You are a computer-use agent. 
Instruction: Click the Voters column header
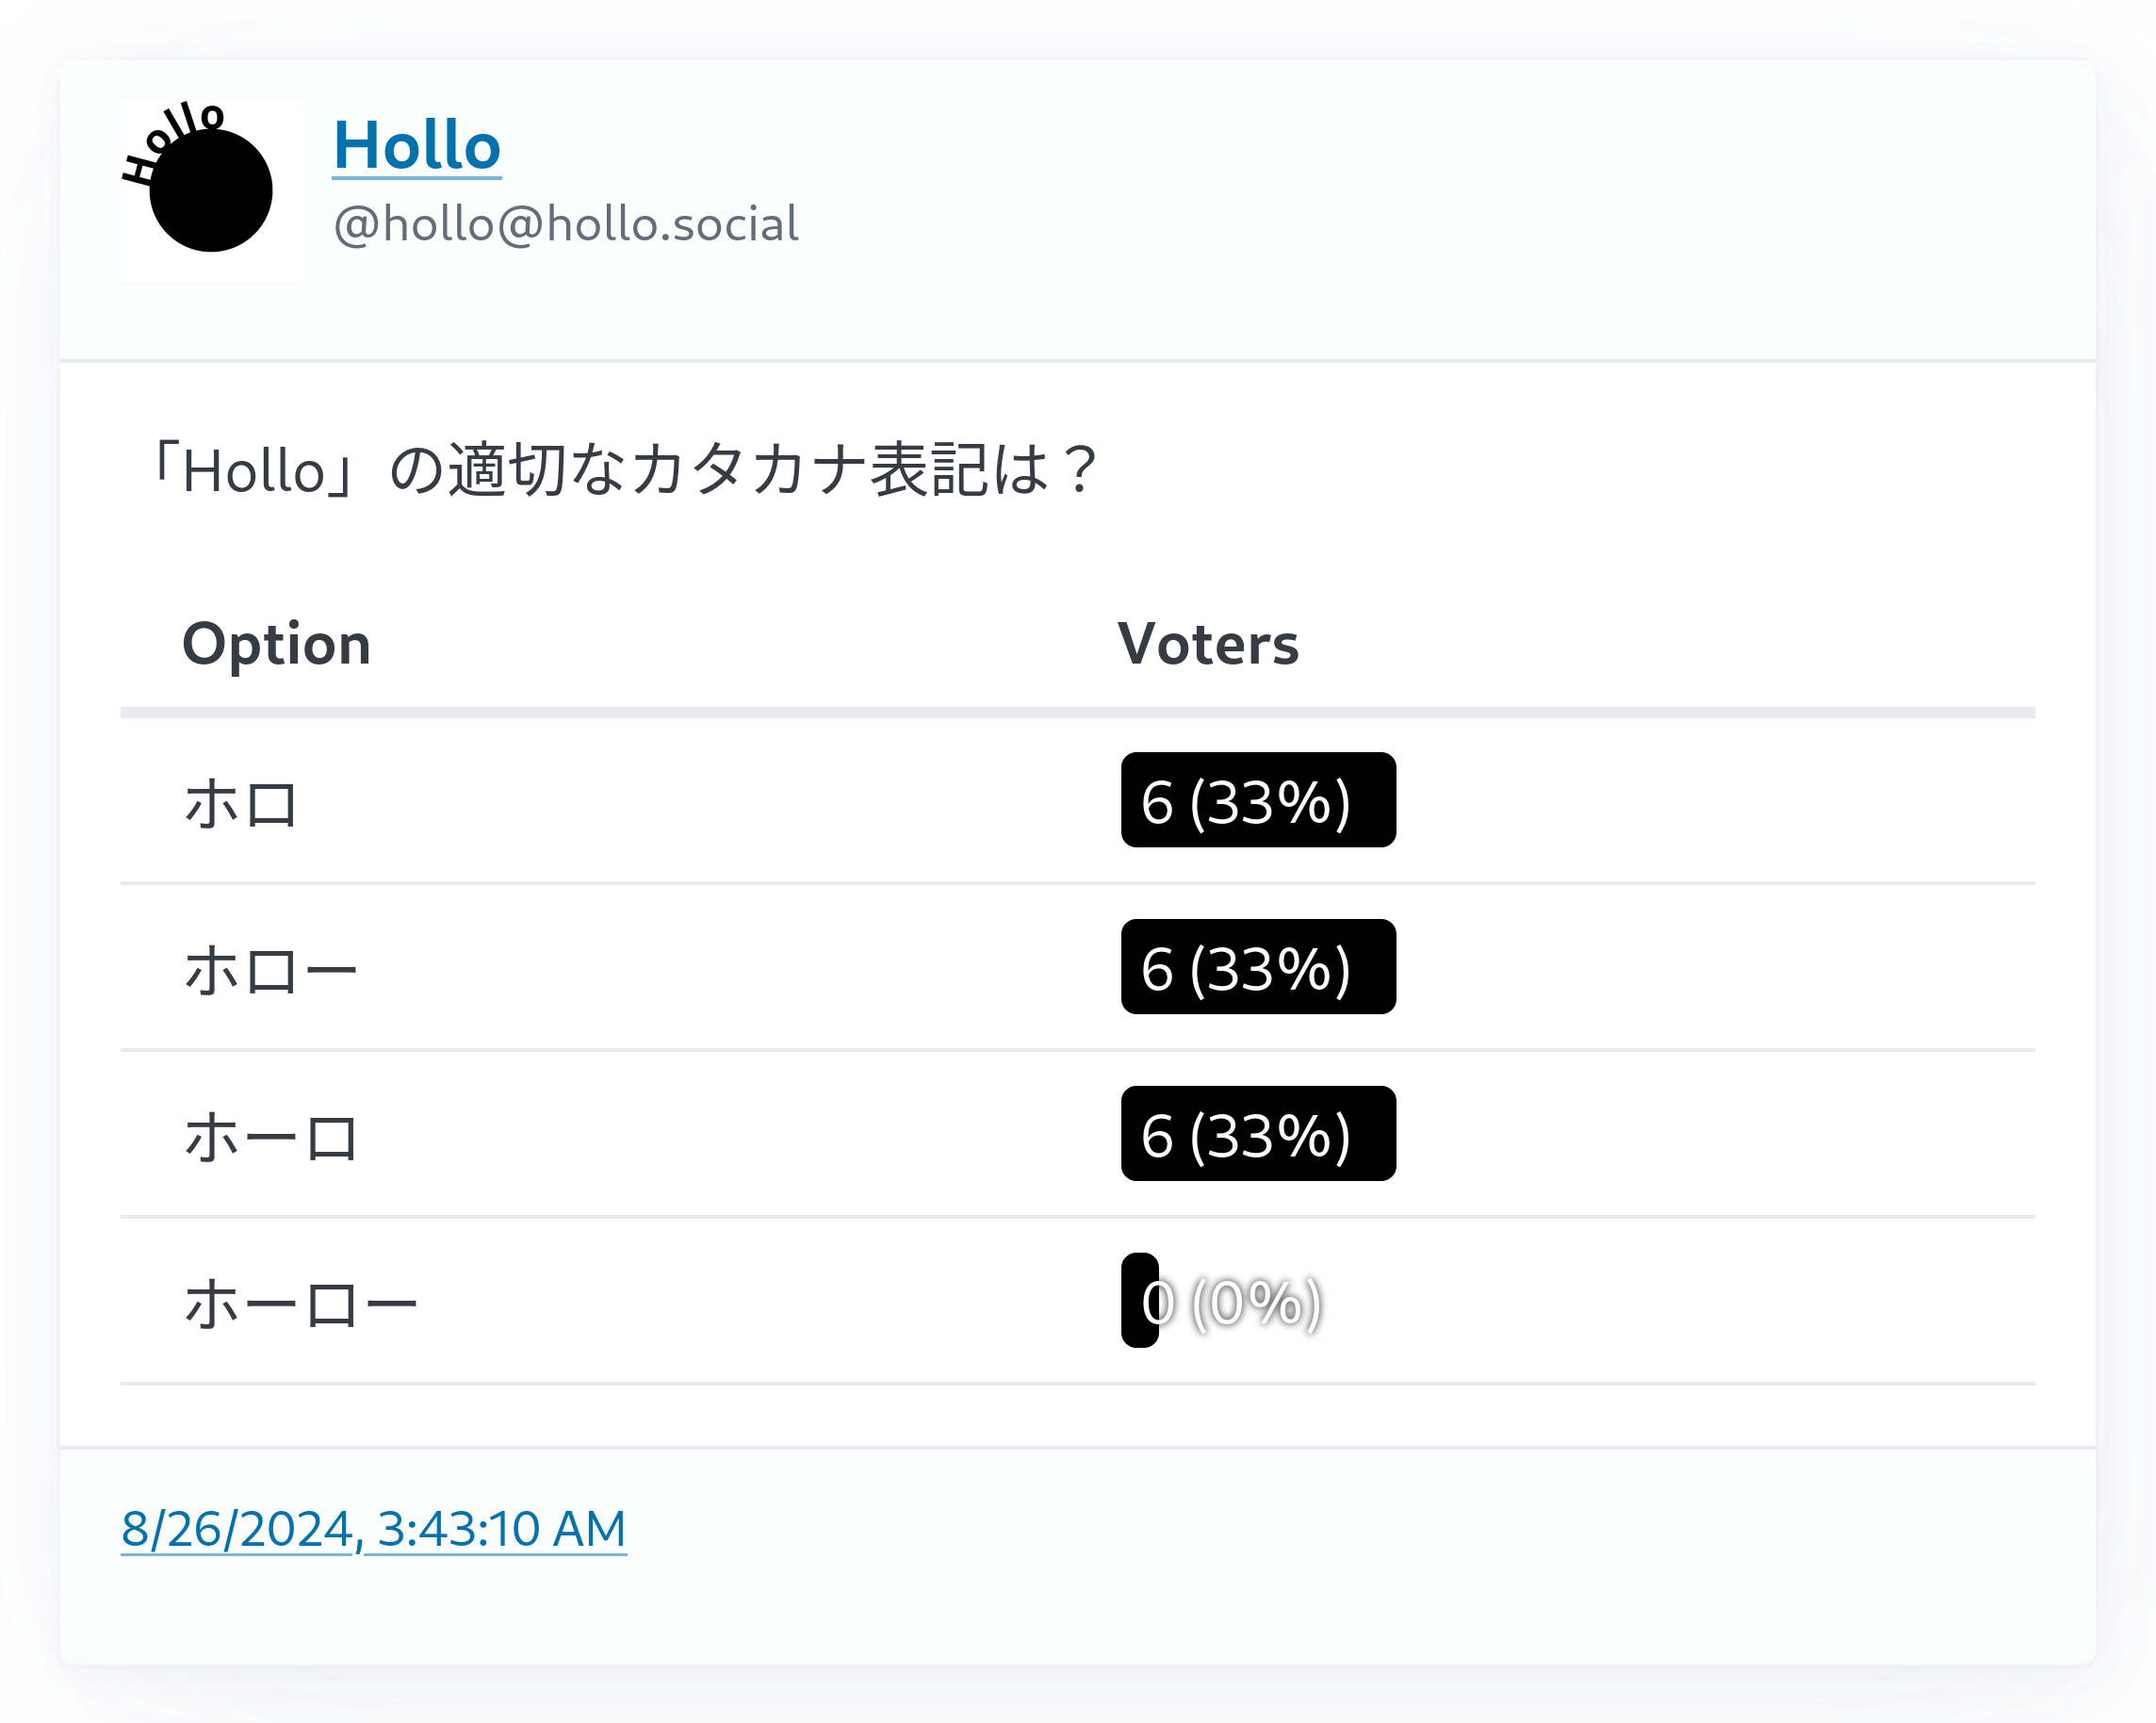(1208, 643)
